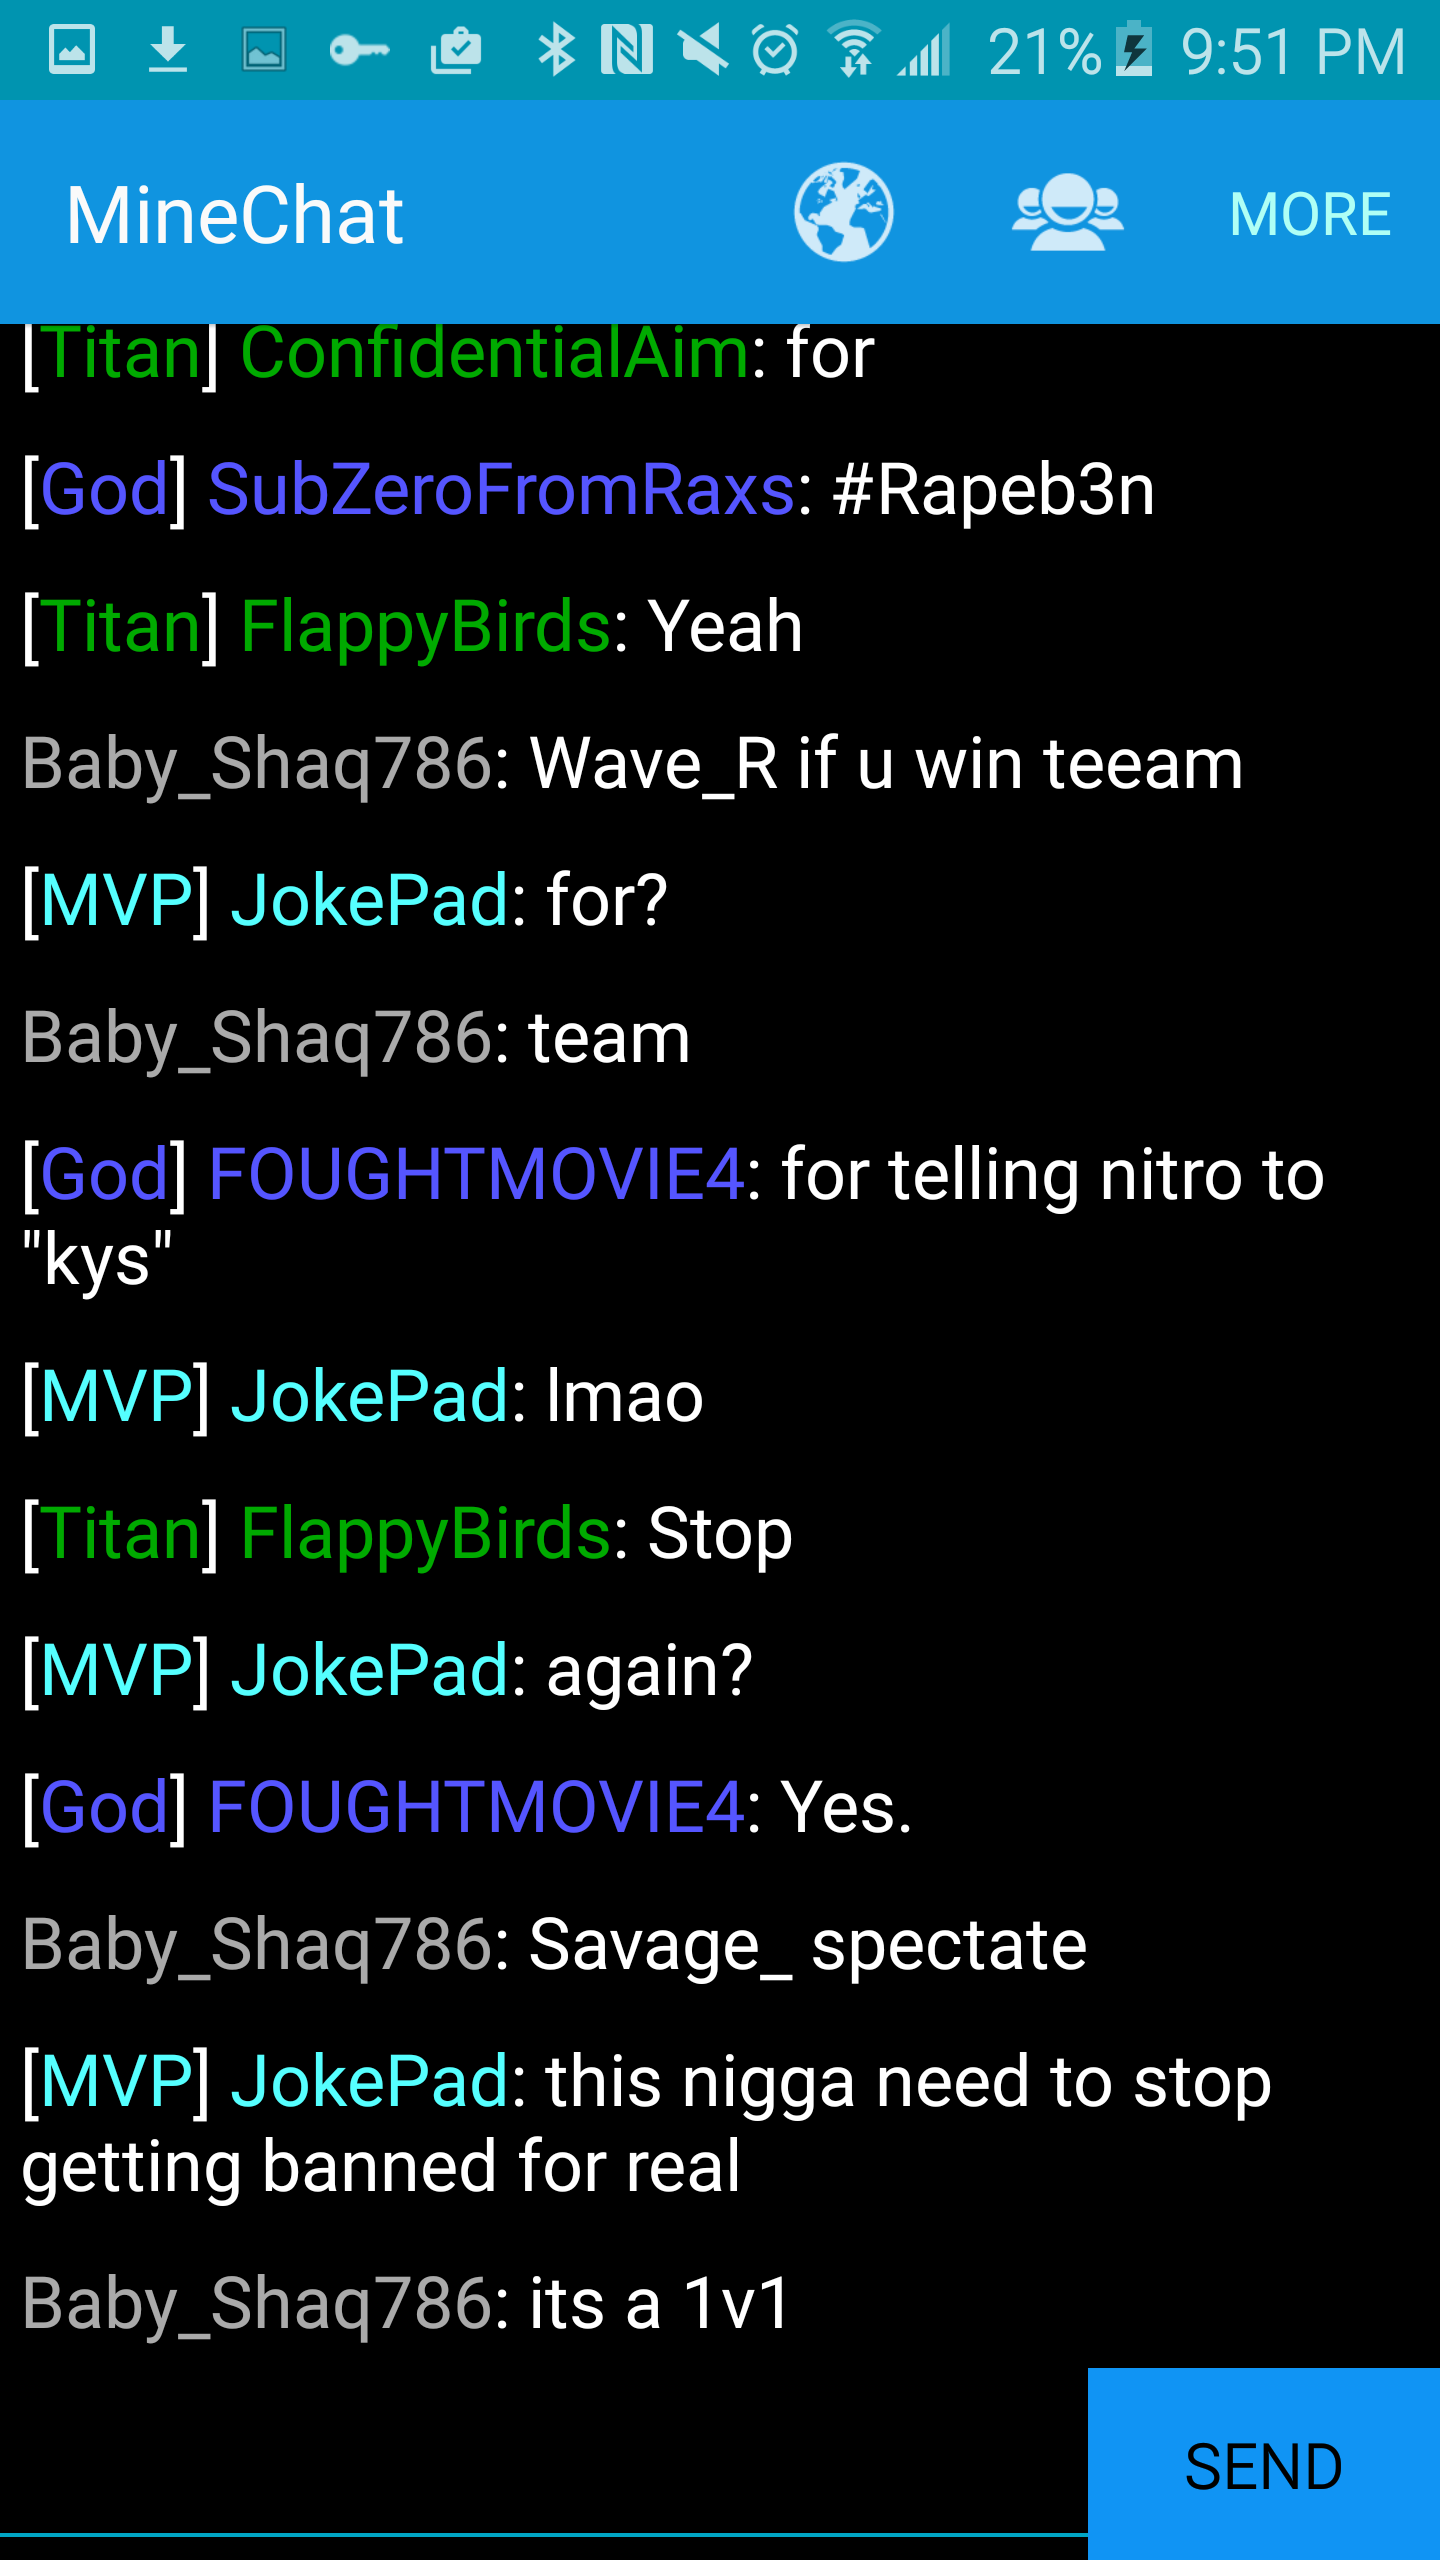Tap the NFC status icon
The image size is (1440, 2560).
(627, 50)
